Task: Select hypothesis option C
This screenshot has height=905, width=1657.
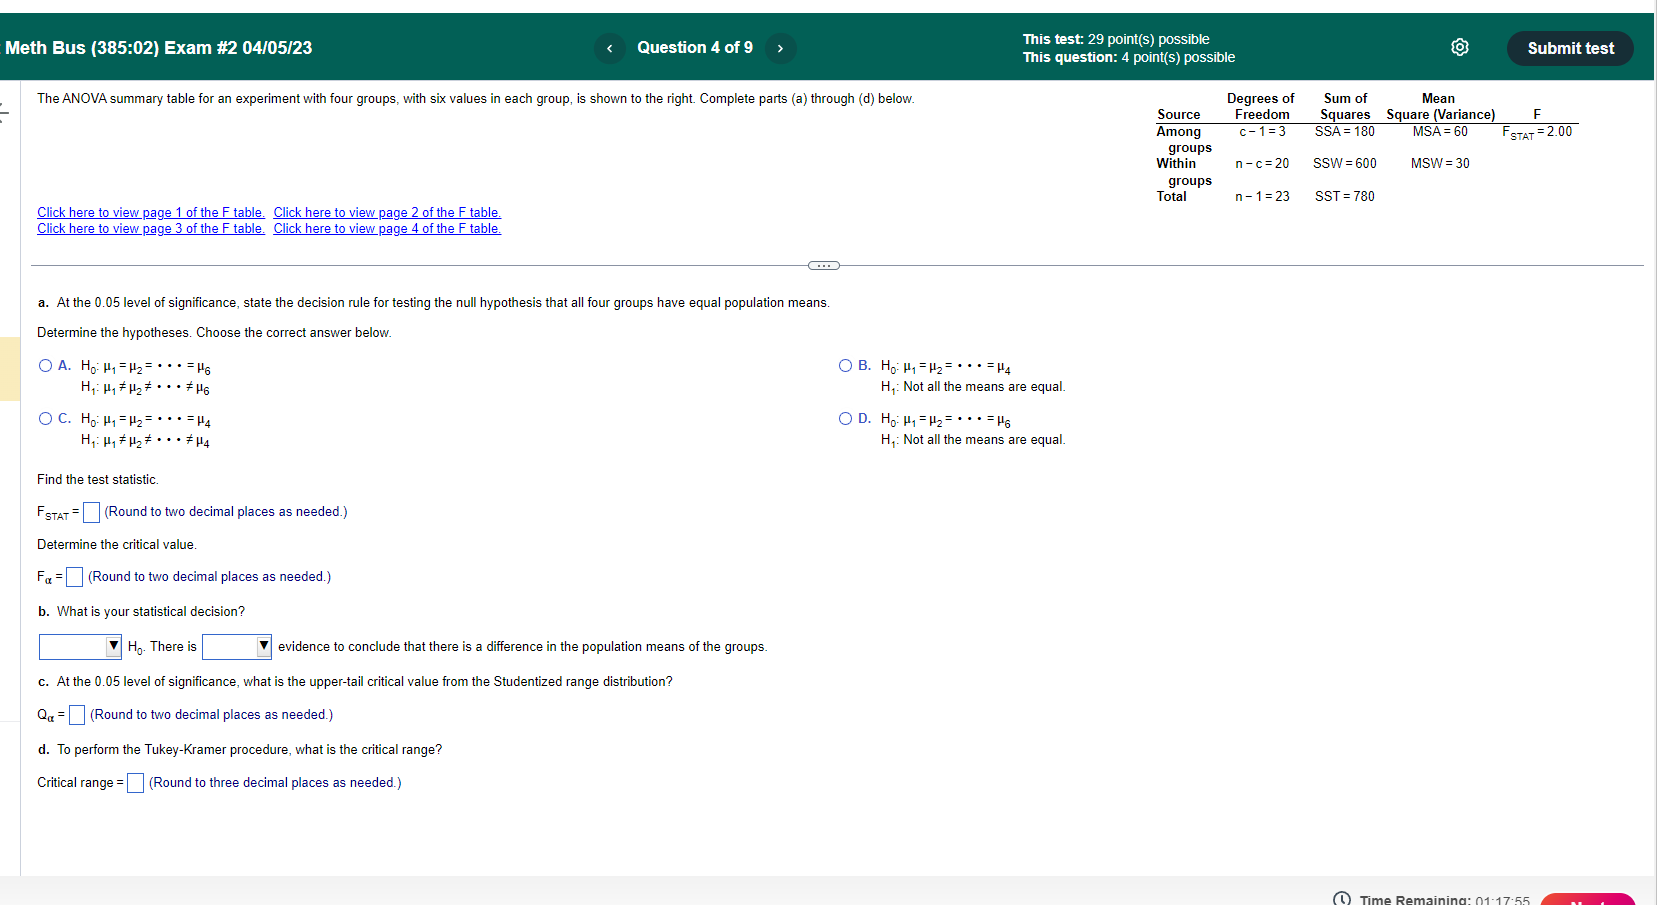Action: tap(45, 419)
